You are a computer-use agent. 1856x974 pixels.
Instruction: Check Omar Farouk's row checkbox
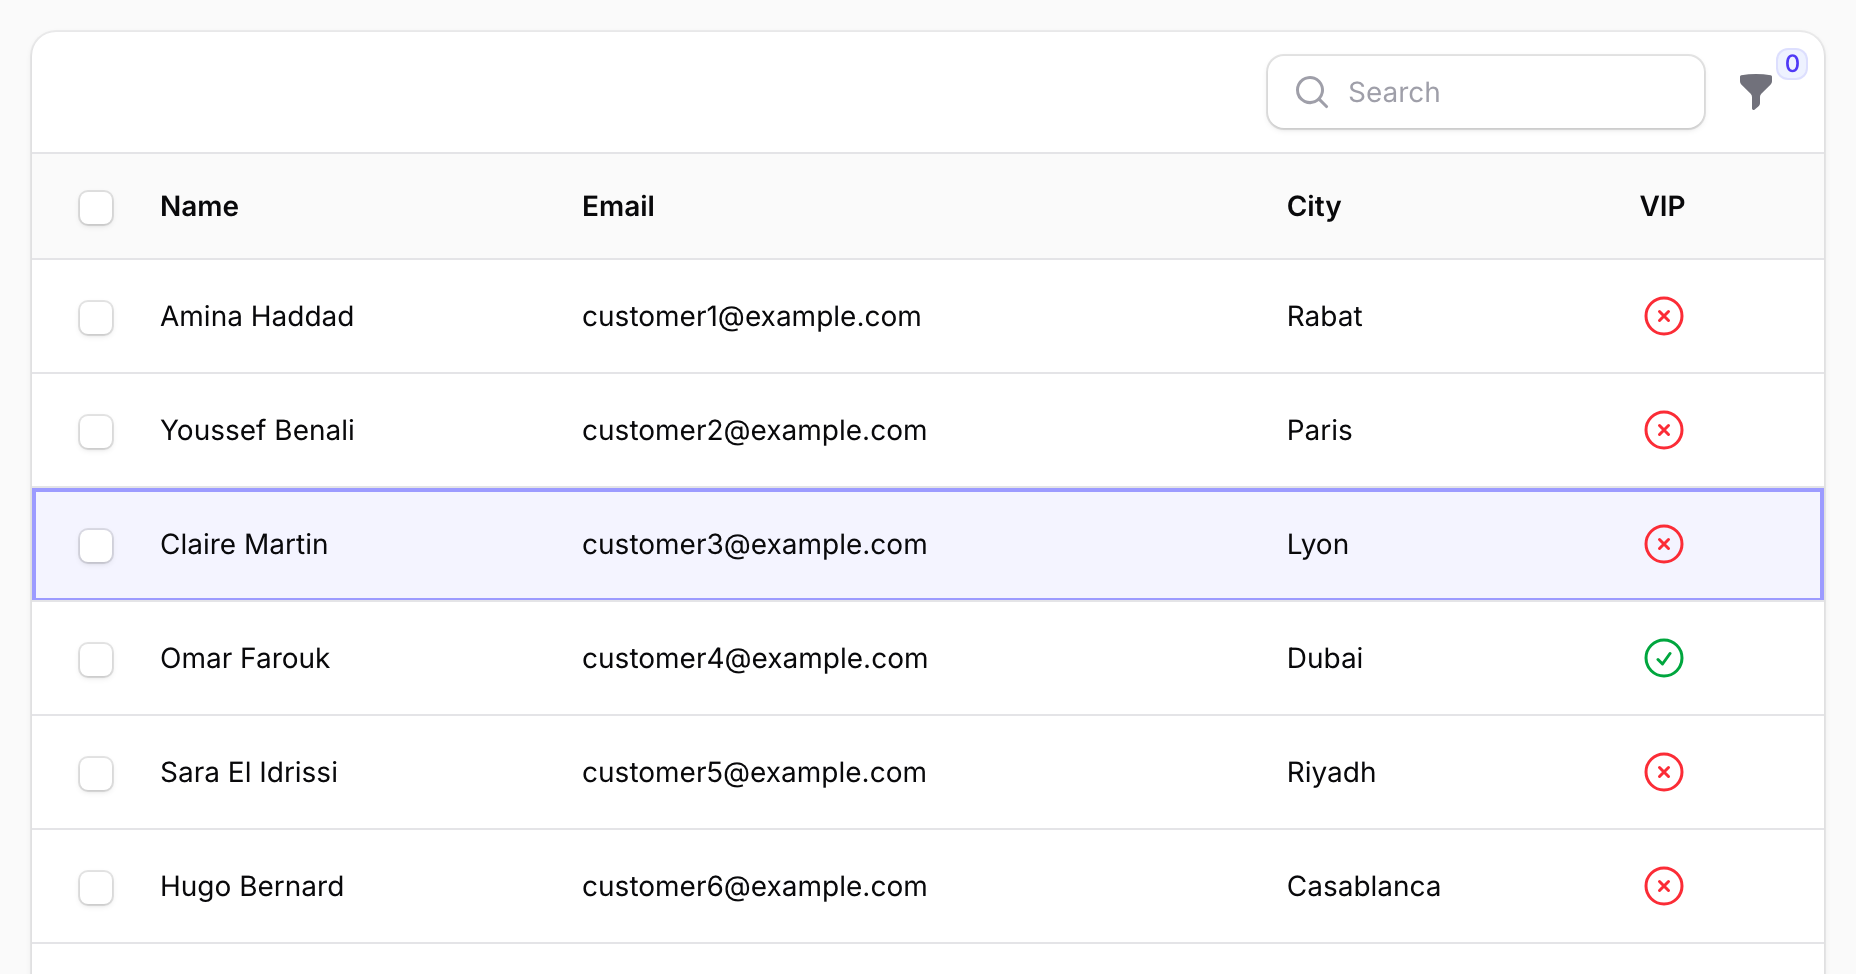pyautogui.click(x=96, y=660)
